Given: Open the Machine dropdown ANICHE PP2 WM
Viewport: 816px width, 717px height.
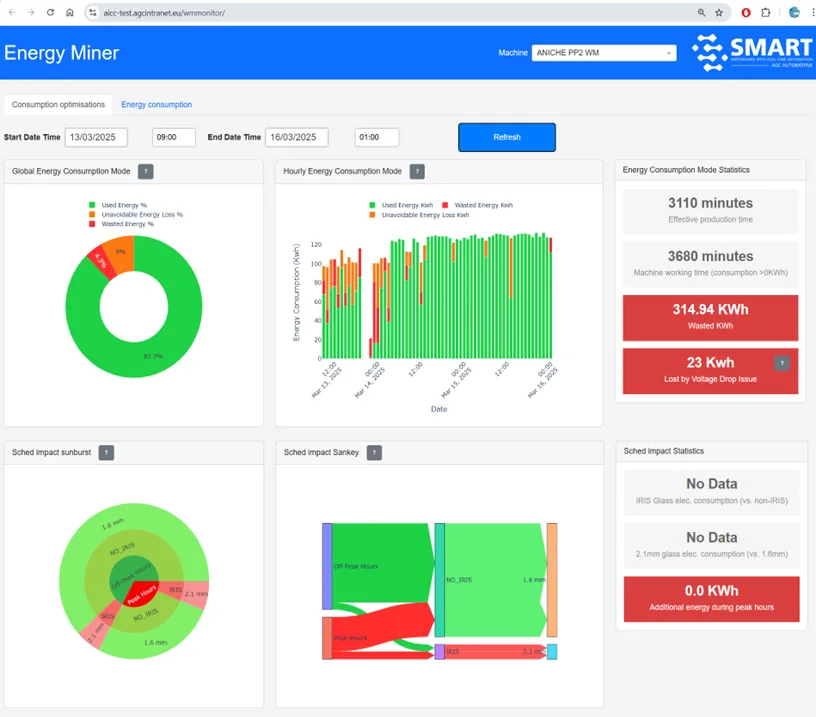Looking at the screenshot, I should 604,53.
